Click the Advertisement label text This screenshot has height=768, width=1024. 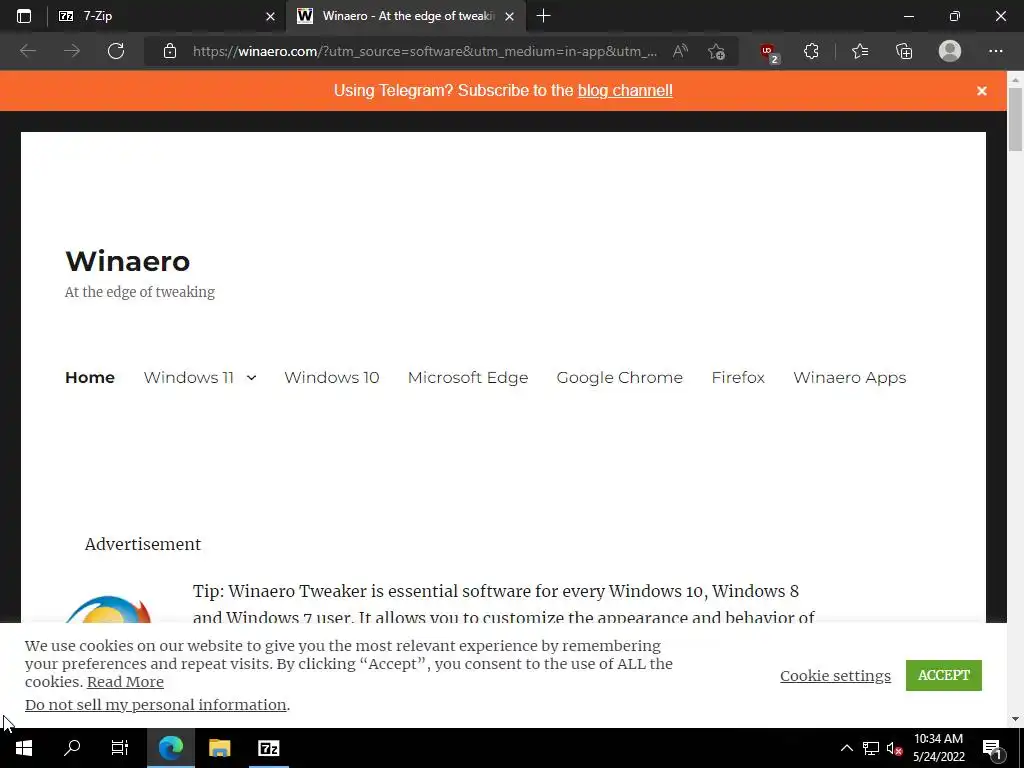click(x=142, y=544)
